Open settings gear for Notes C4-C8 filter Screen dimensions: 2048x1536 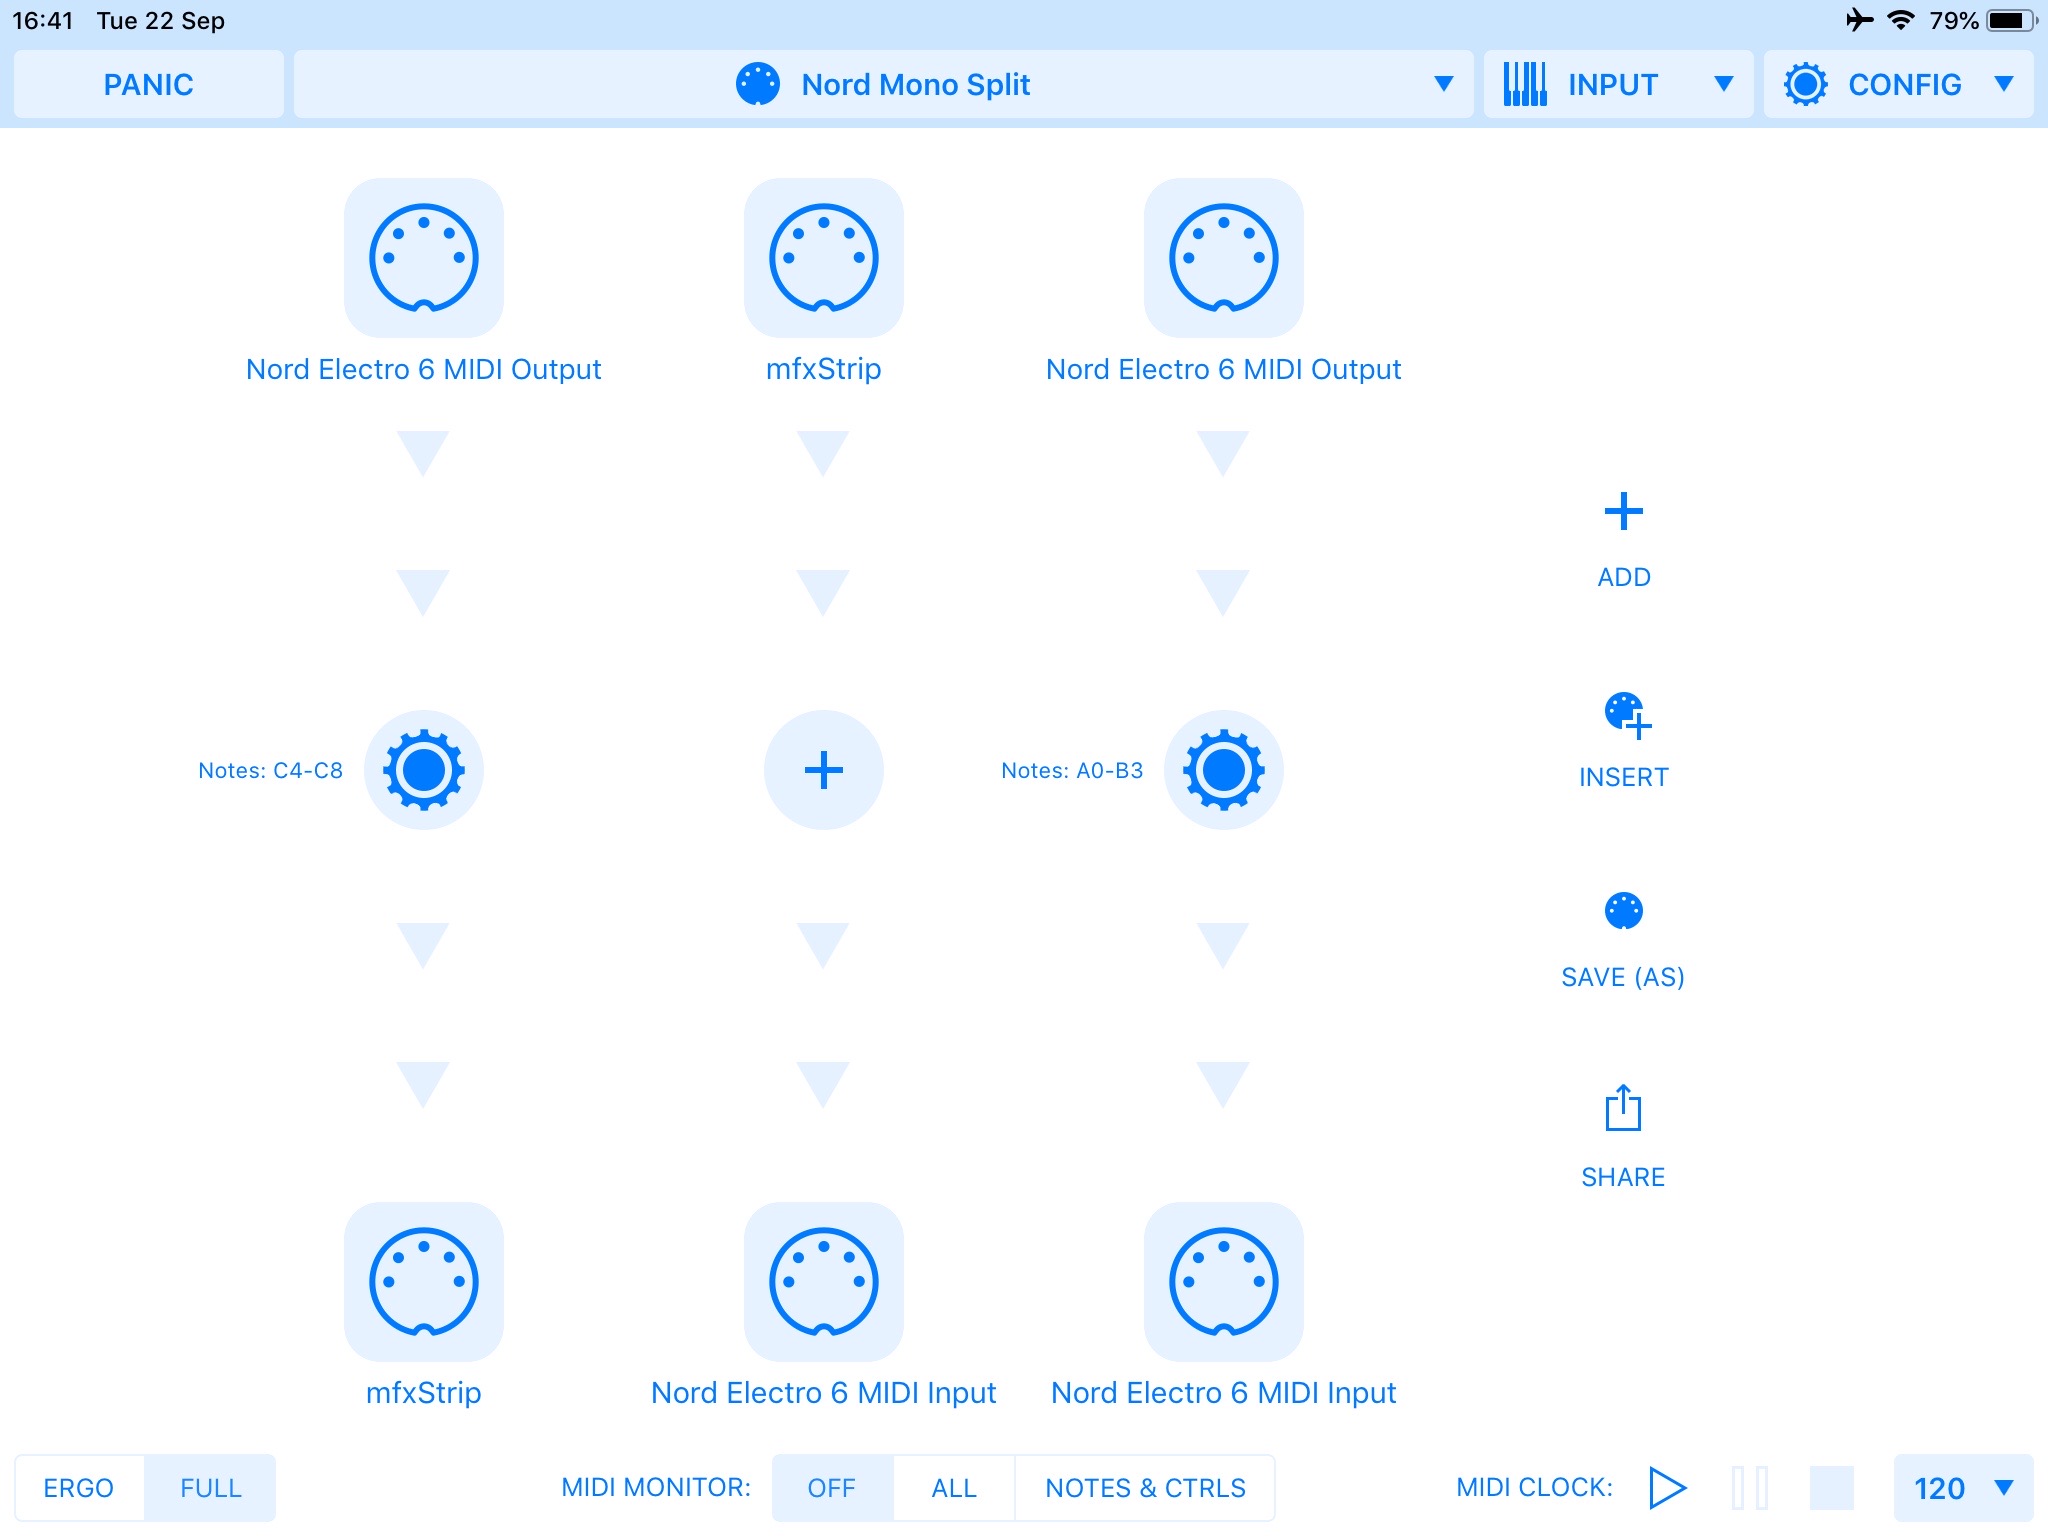[423, 770]
